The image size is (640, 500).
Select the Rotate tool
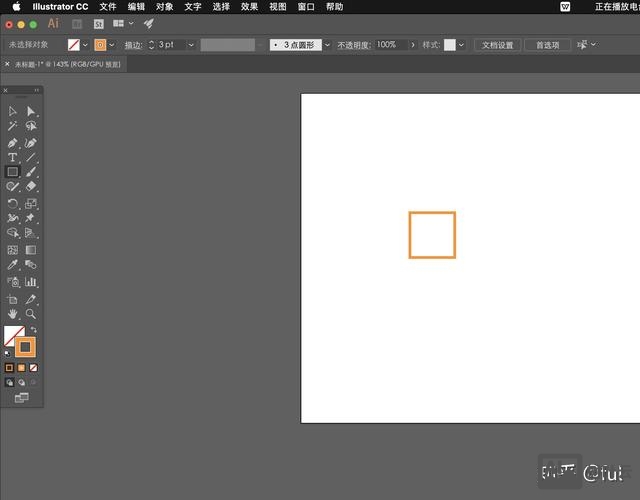pyautogui.click(x=13, y=203)
